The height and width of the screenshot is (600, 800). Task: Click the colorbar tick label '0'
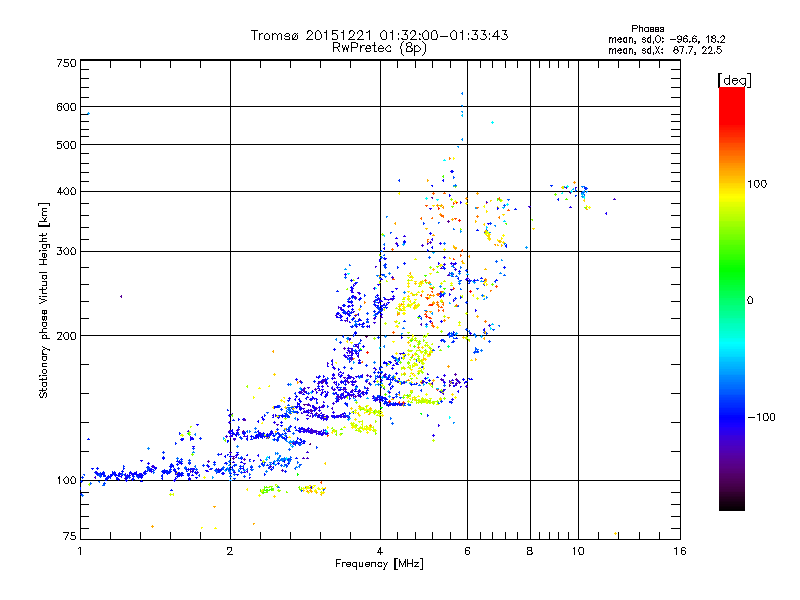(750, 300)
